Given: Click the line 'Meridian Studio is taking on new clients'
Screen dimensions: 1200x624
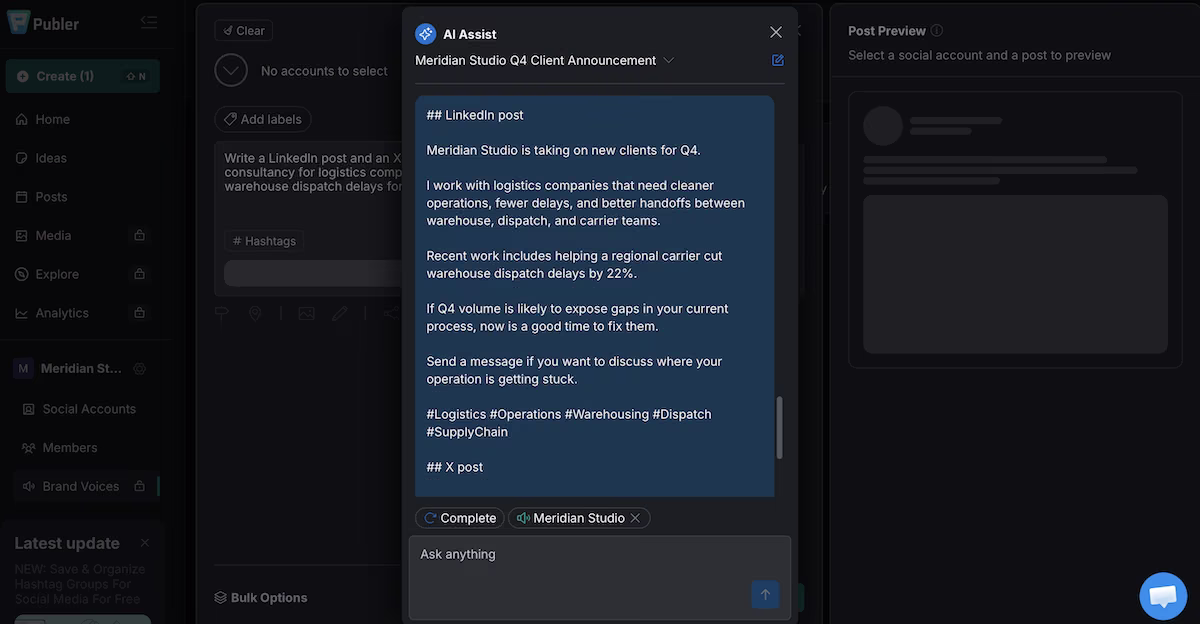Looking at the screenshot, I should click(564, 150).
